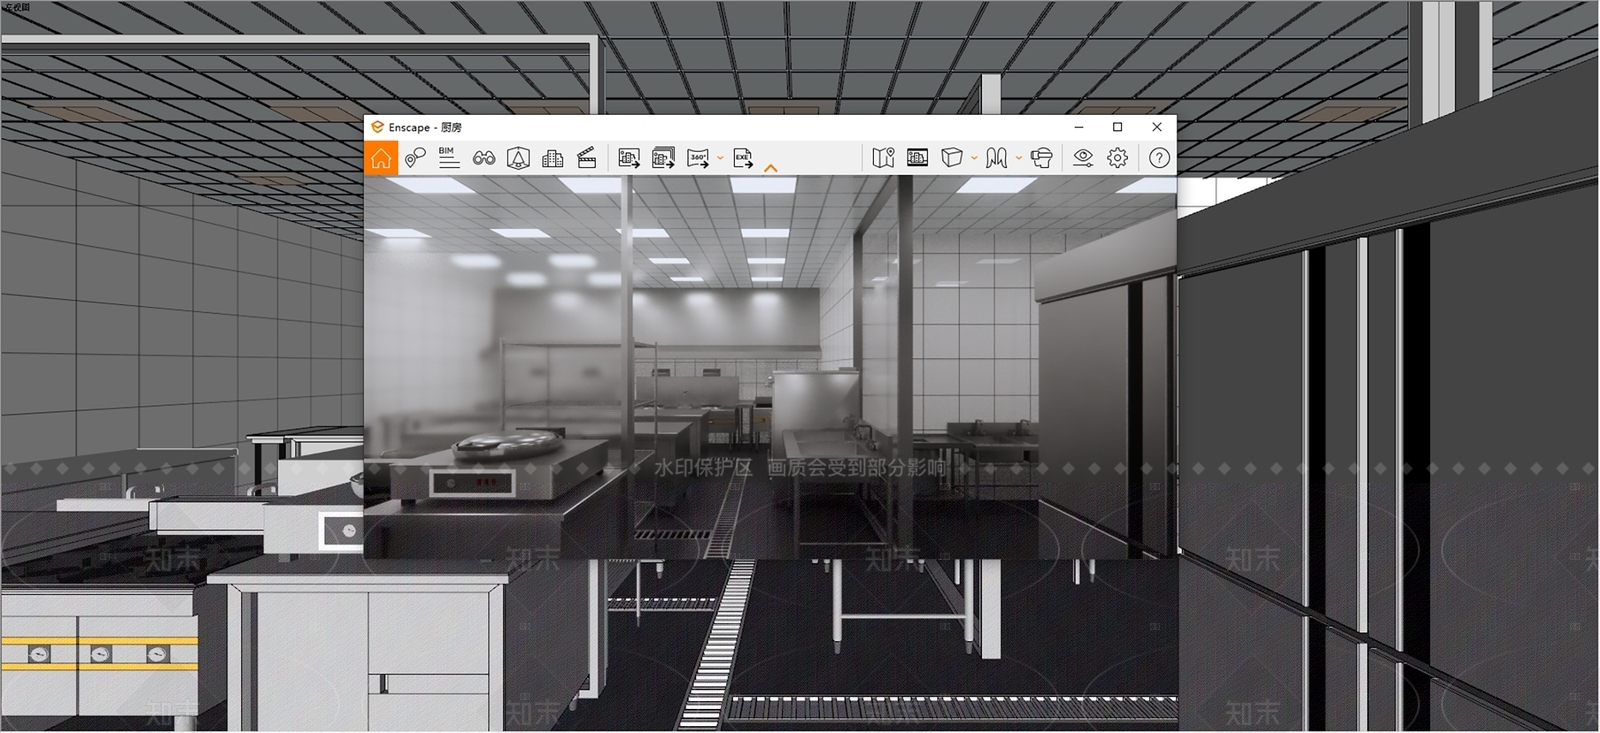Toggle the BIM info mode

[x=449, y=158]
